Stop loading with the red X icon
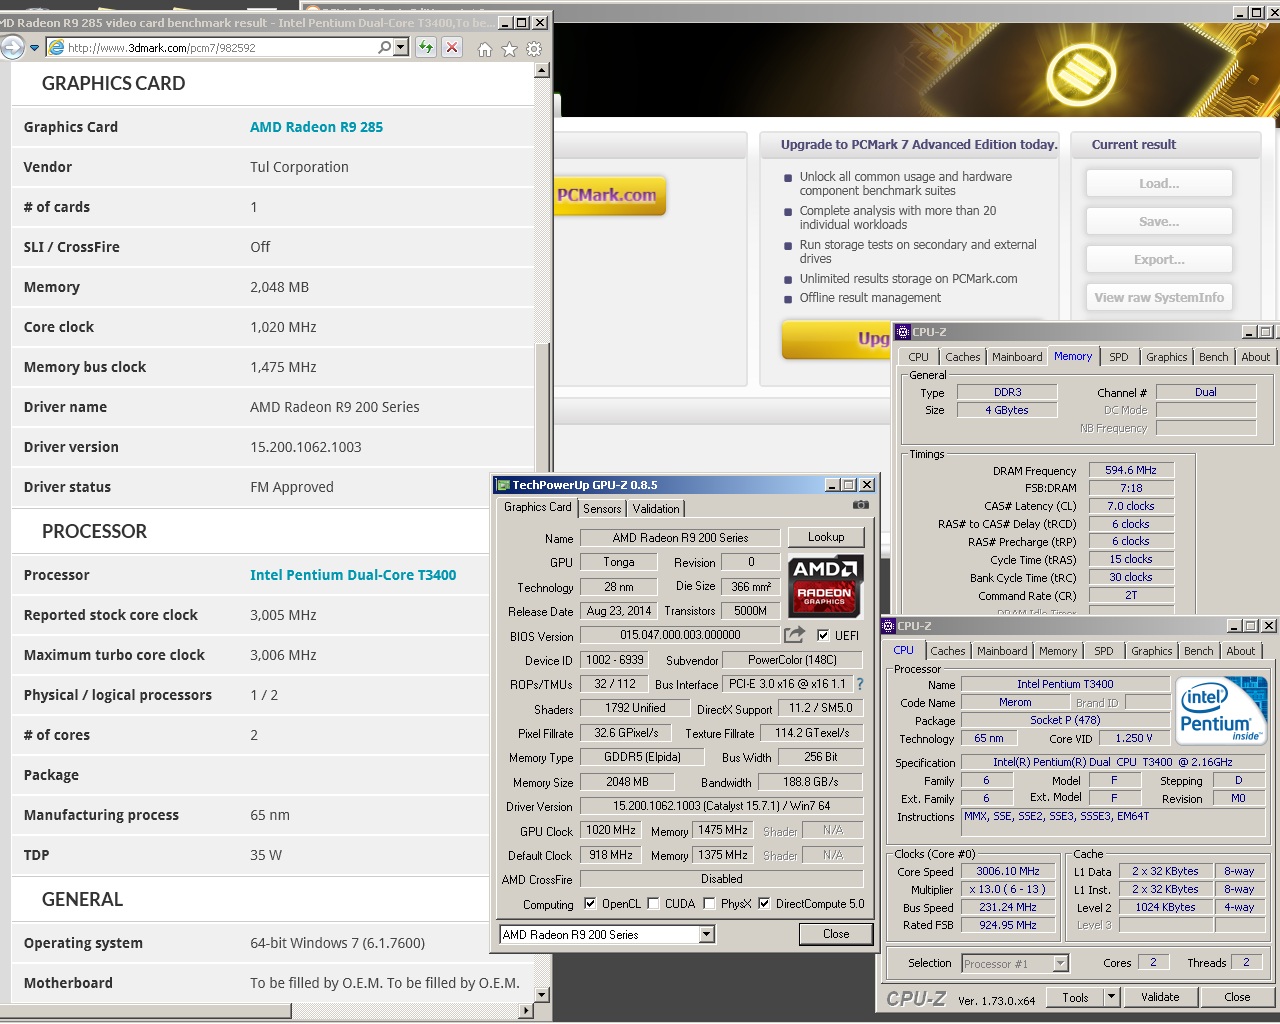Image resolution: width=1280 pixels, height=1024 pixels. 452,47
